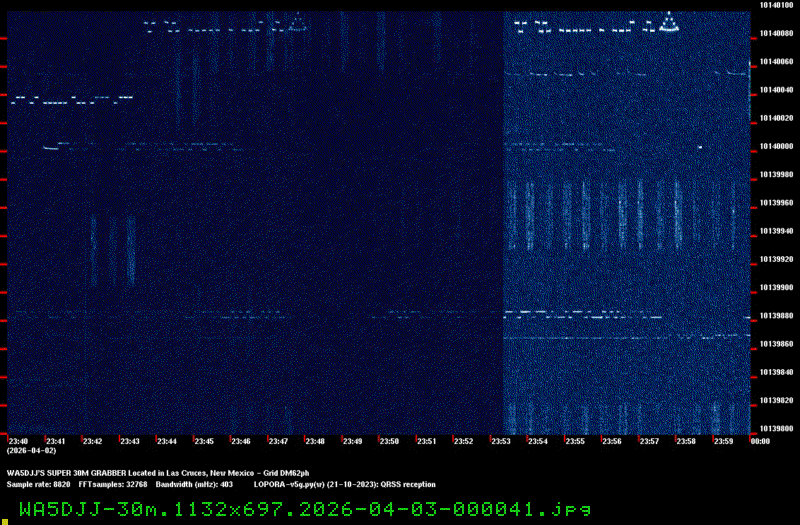This screenshot has height=525, width=800.
Task: Click the 23:58 time label
Action: tap(686, 441)
